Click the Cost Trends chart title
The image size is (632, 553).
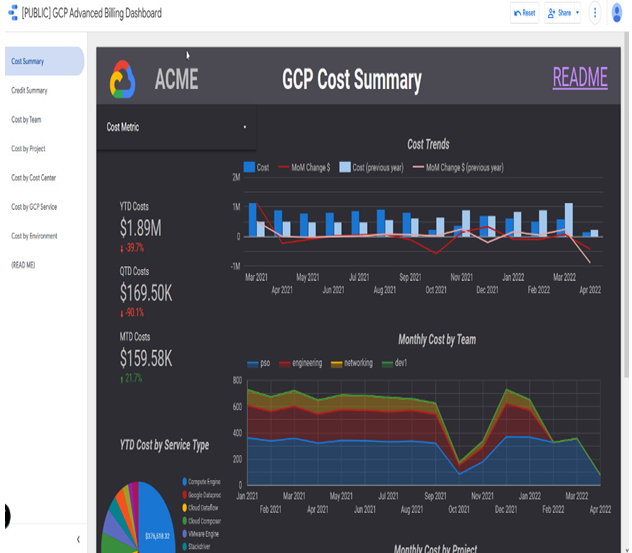point(428,144)
